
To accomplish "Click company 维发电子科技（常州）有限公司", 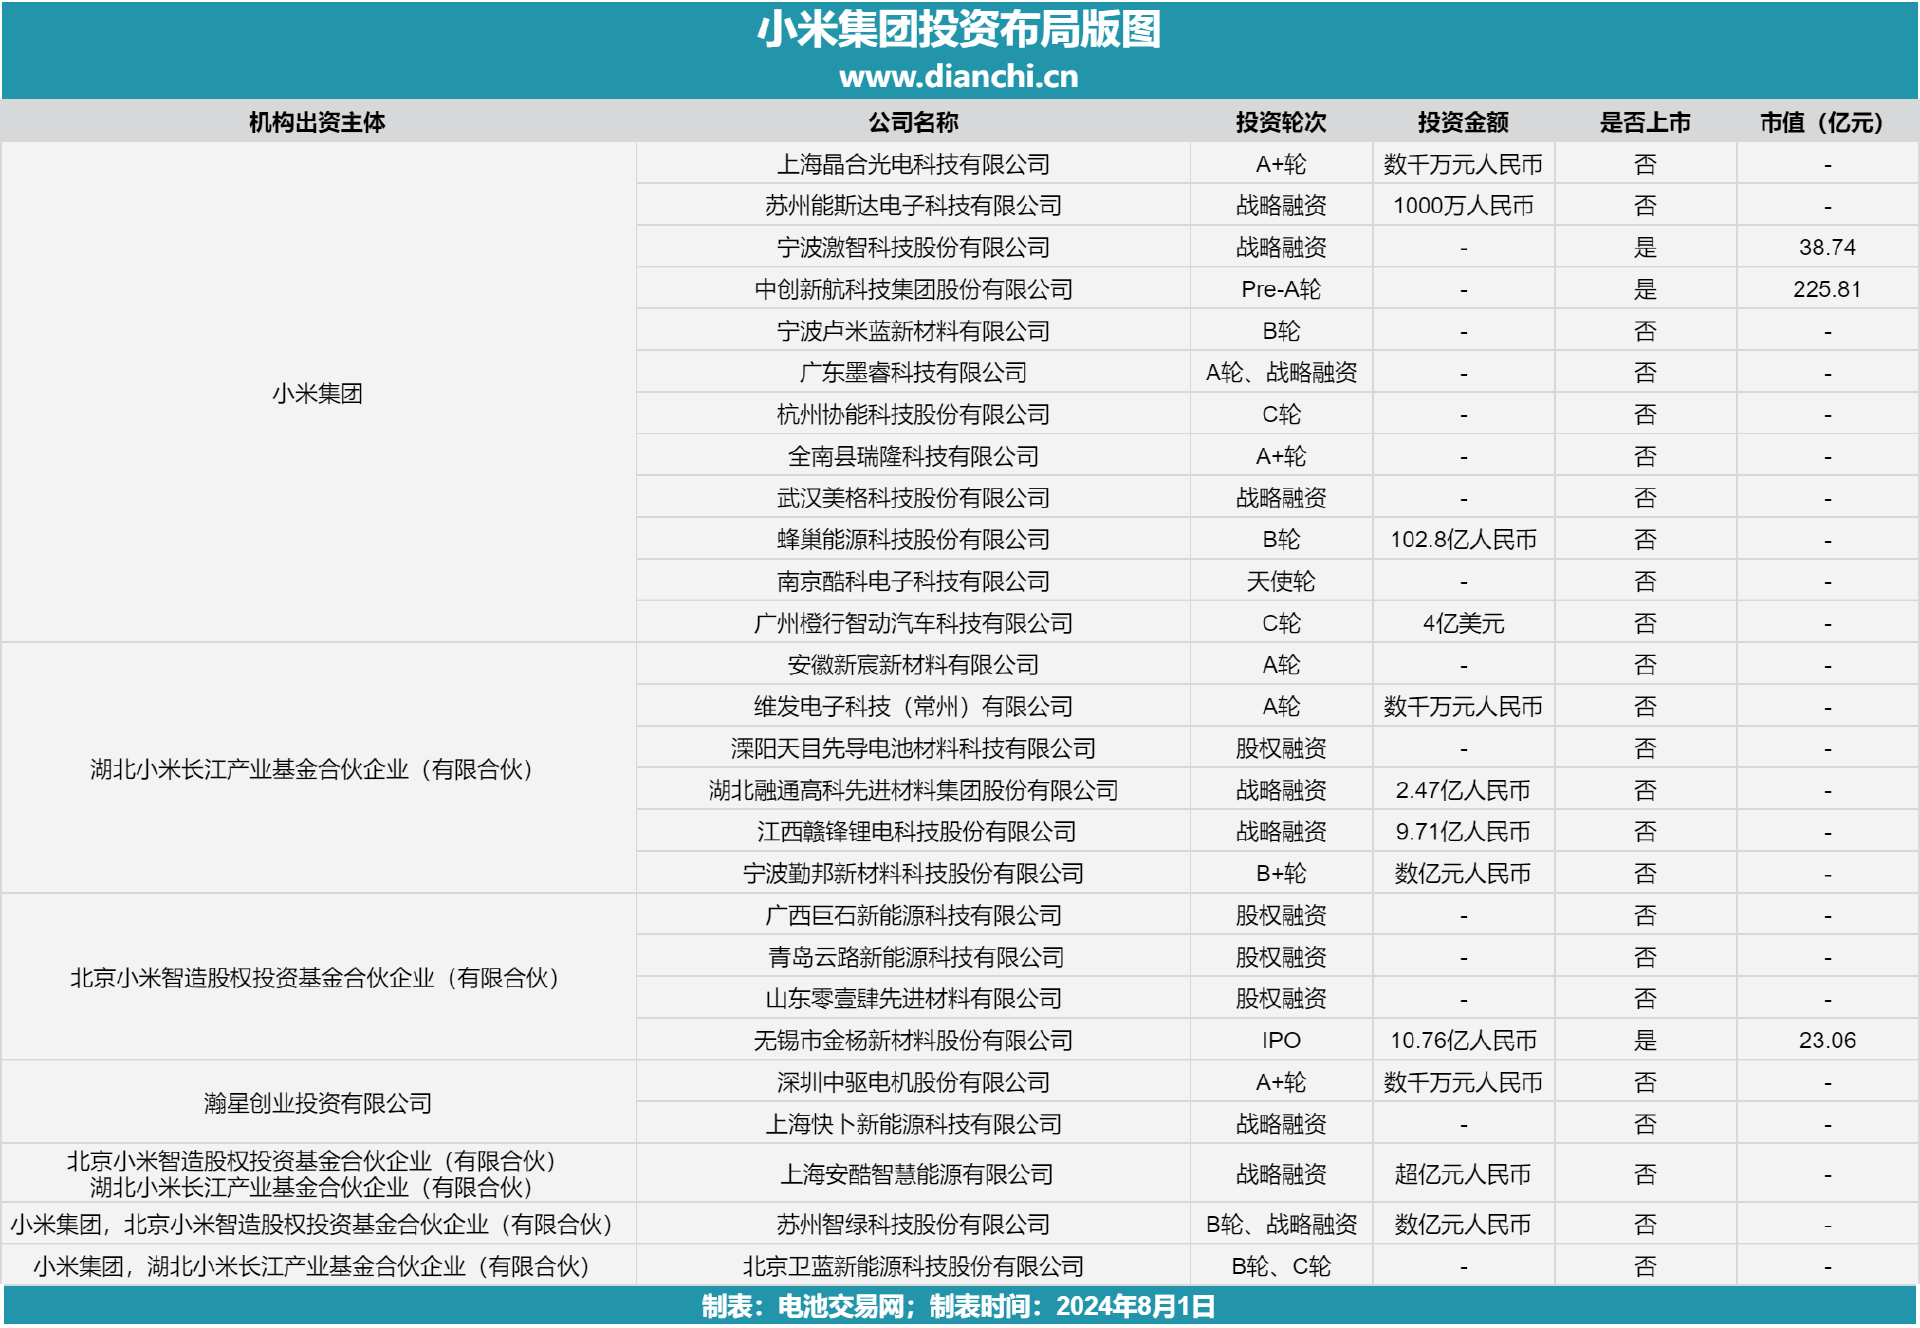I will coord(913,706).
